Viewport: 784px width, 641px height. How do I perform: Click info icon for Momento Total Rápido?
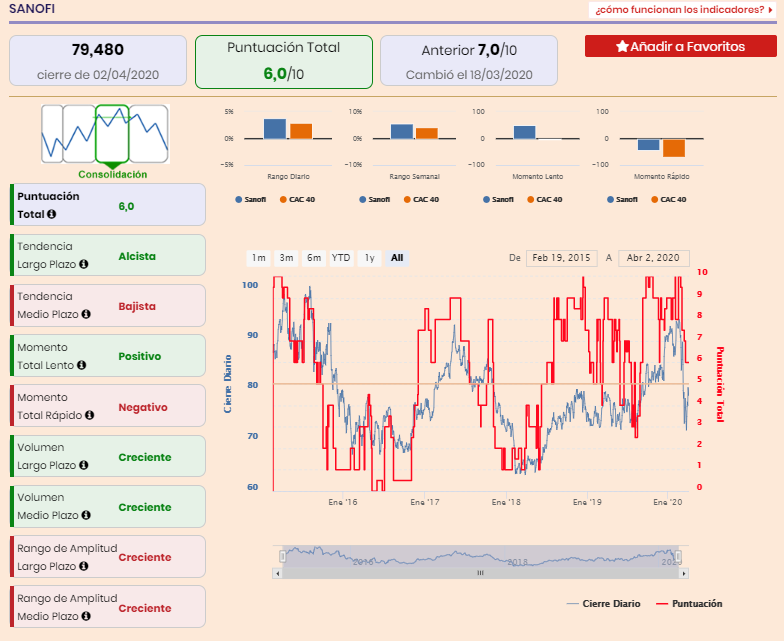click(x=90, y=415)
